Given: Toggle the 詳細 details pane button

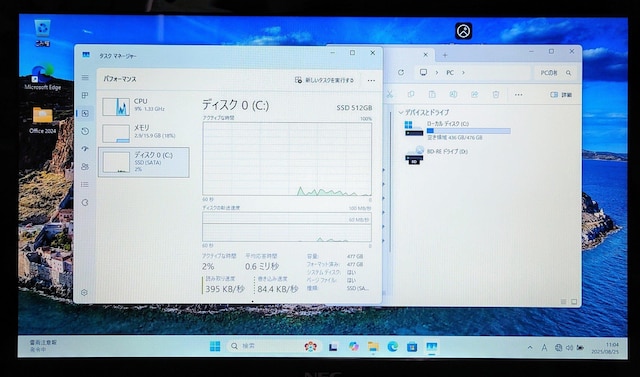Looking at the screenshot, I should point(561,95).
